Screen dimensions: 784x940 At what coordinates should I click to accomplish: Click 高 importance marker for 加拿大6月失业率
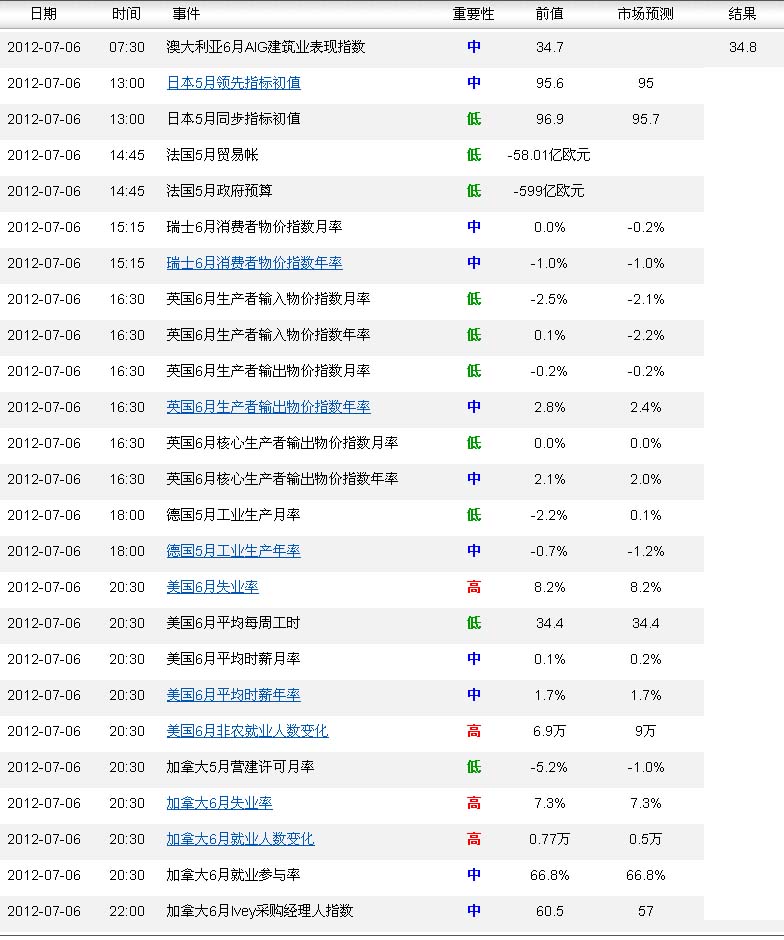[474, 803]
